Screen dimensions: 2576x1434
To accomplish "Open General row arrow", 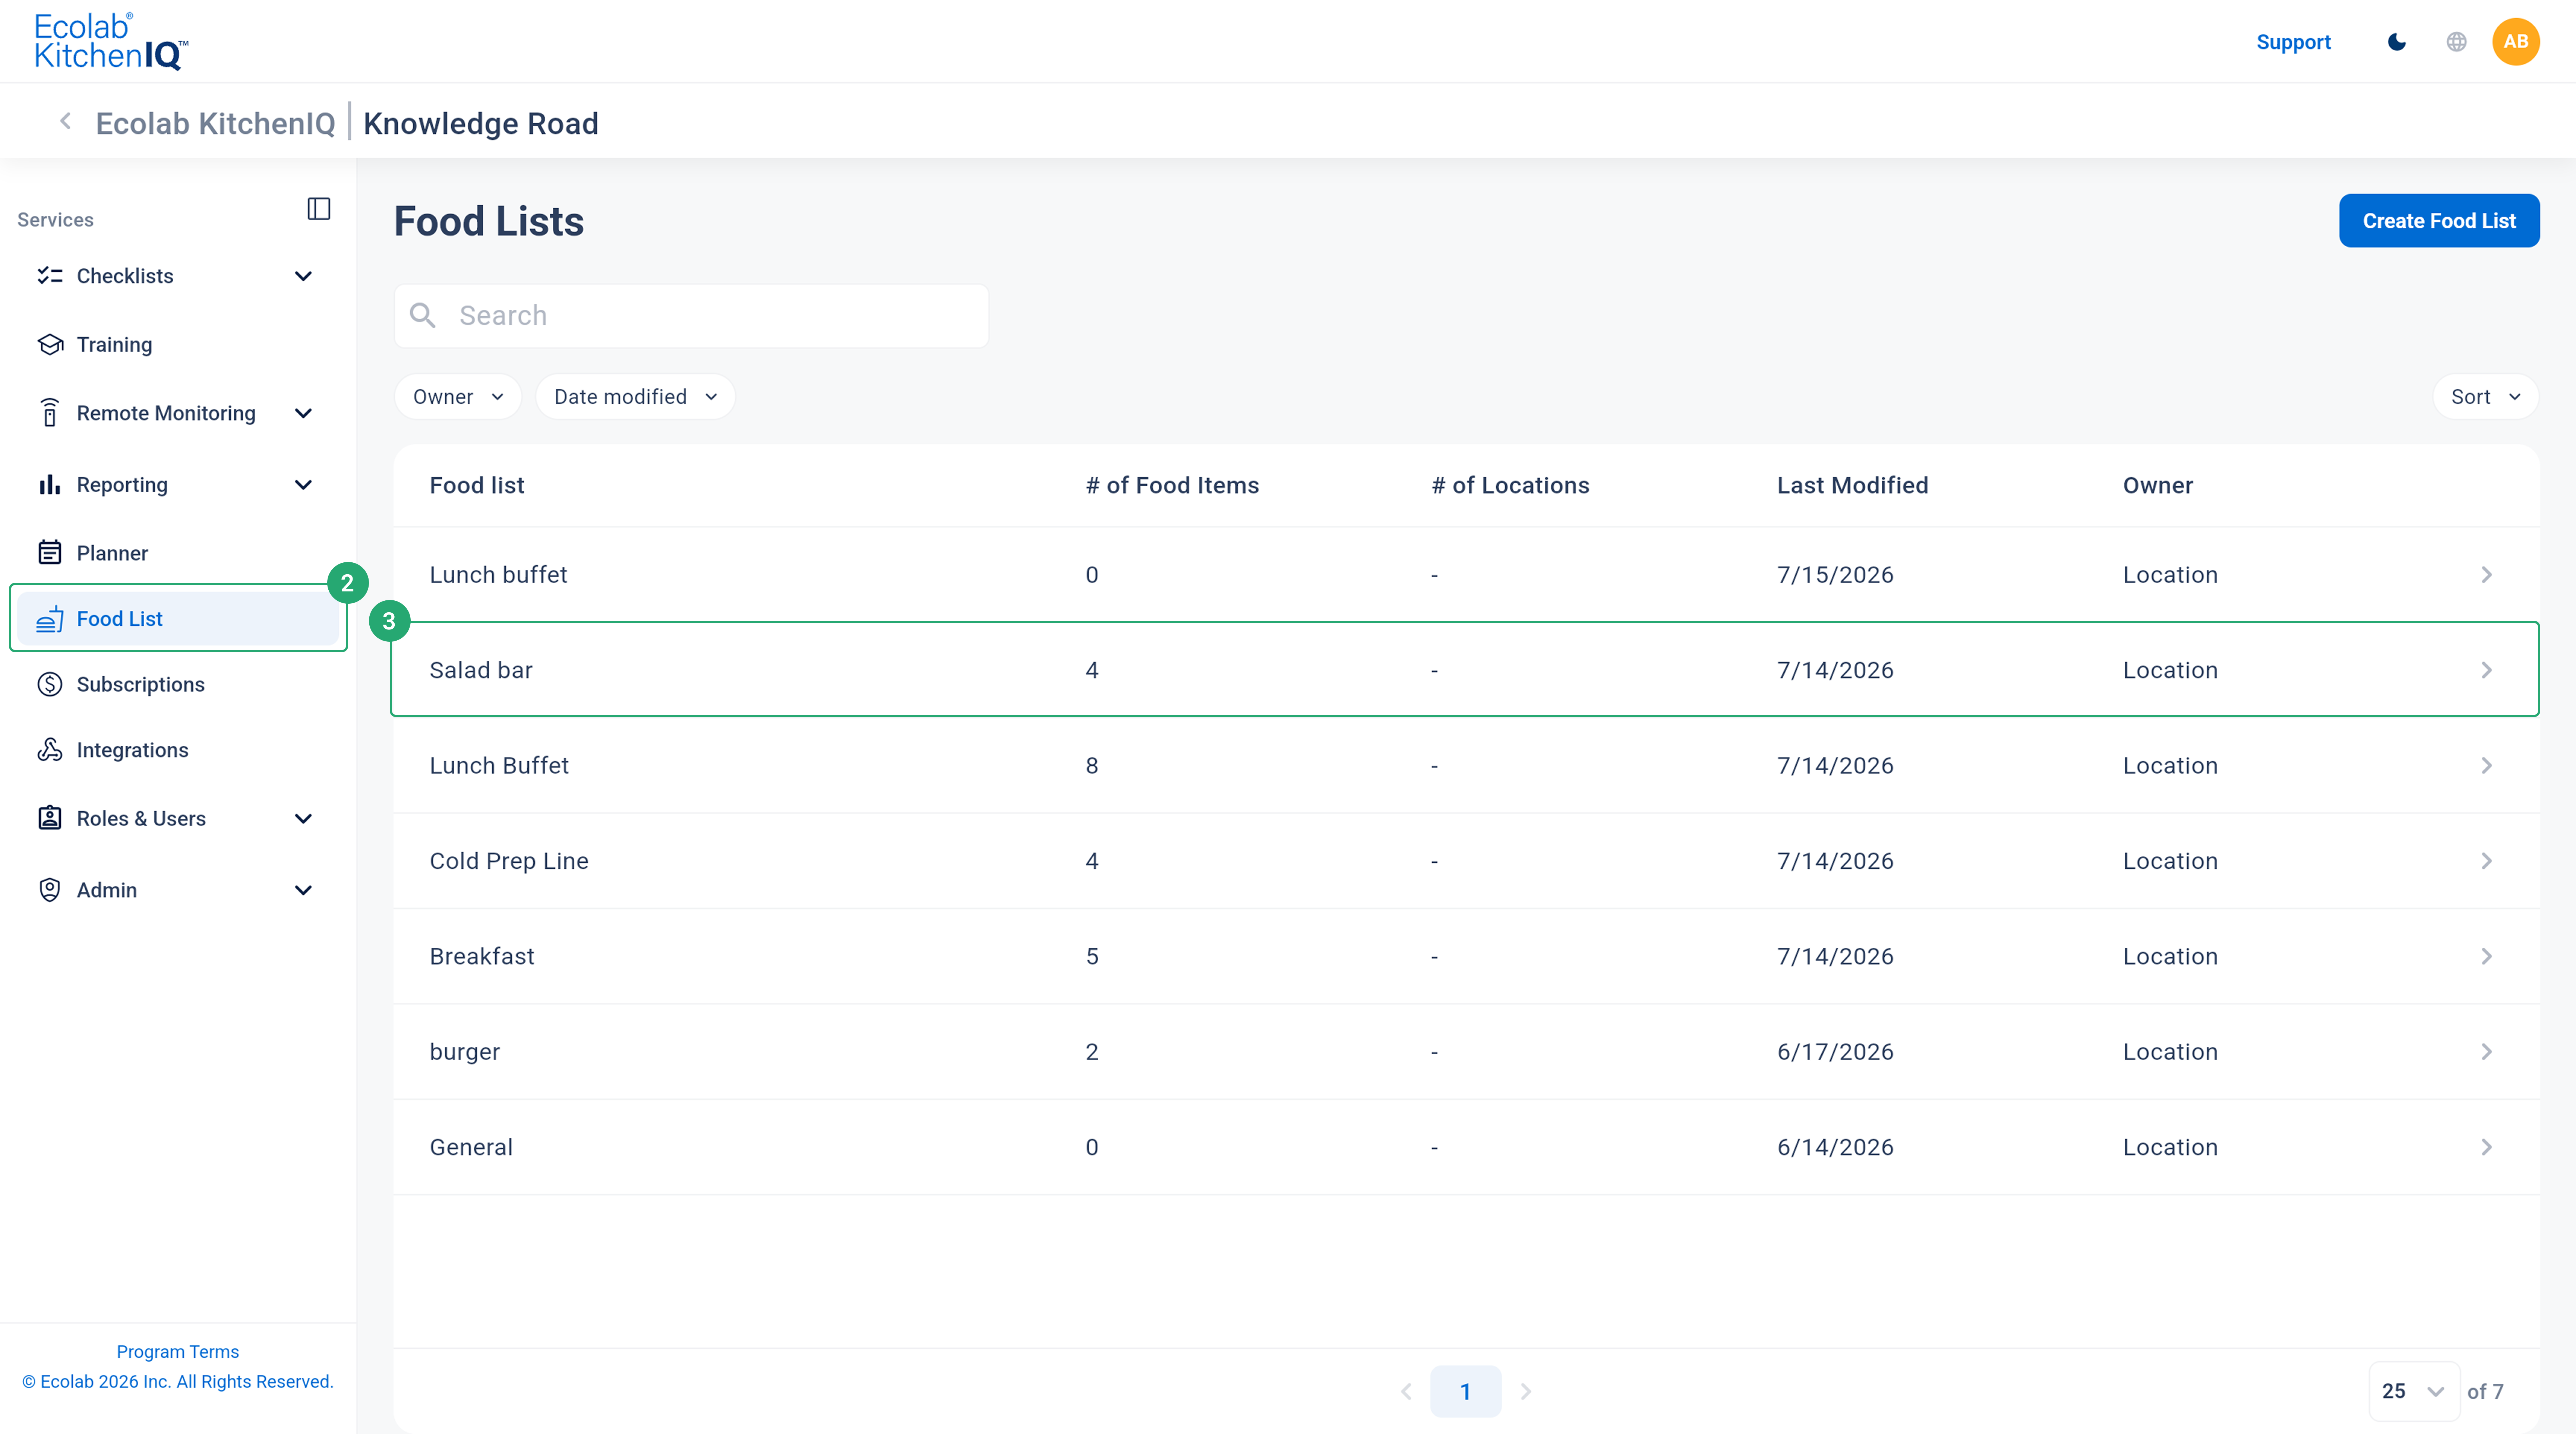I will pos(2486,1147).
